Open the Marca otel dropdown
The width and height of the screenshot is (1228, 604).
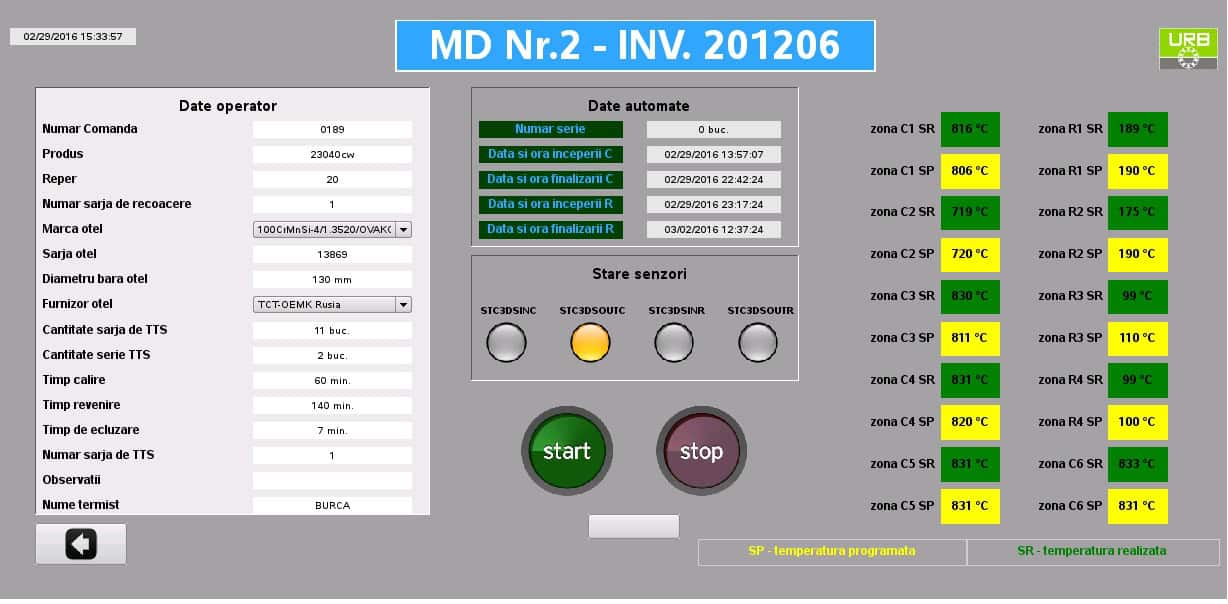click(x=403, y=229)
